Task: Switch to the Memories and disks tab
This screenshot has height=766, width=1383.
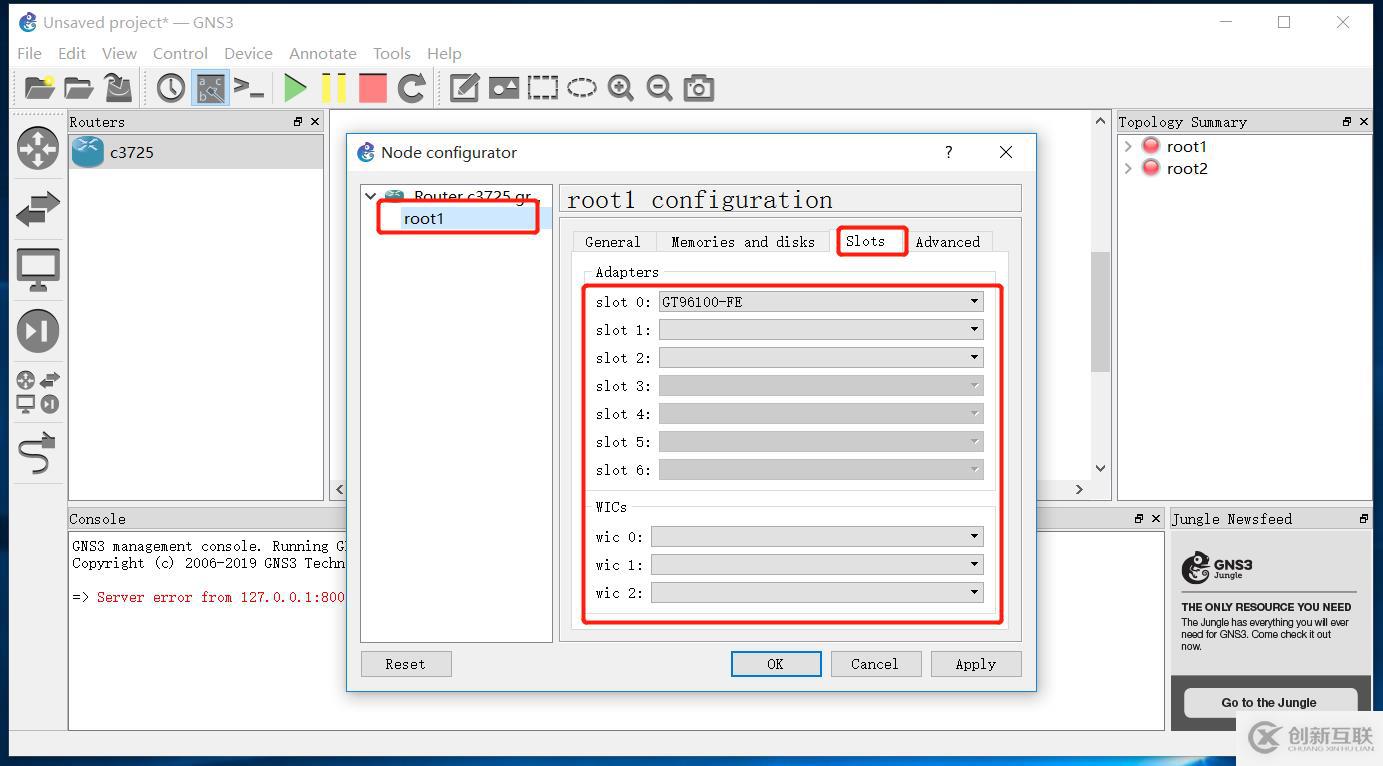Action: (x=743, y=242)
